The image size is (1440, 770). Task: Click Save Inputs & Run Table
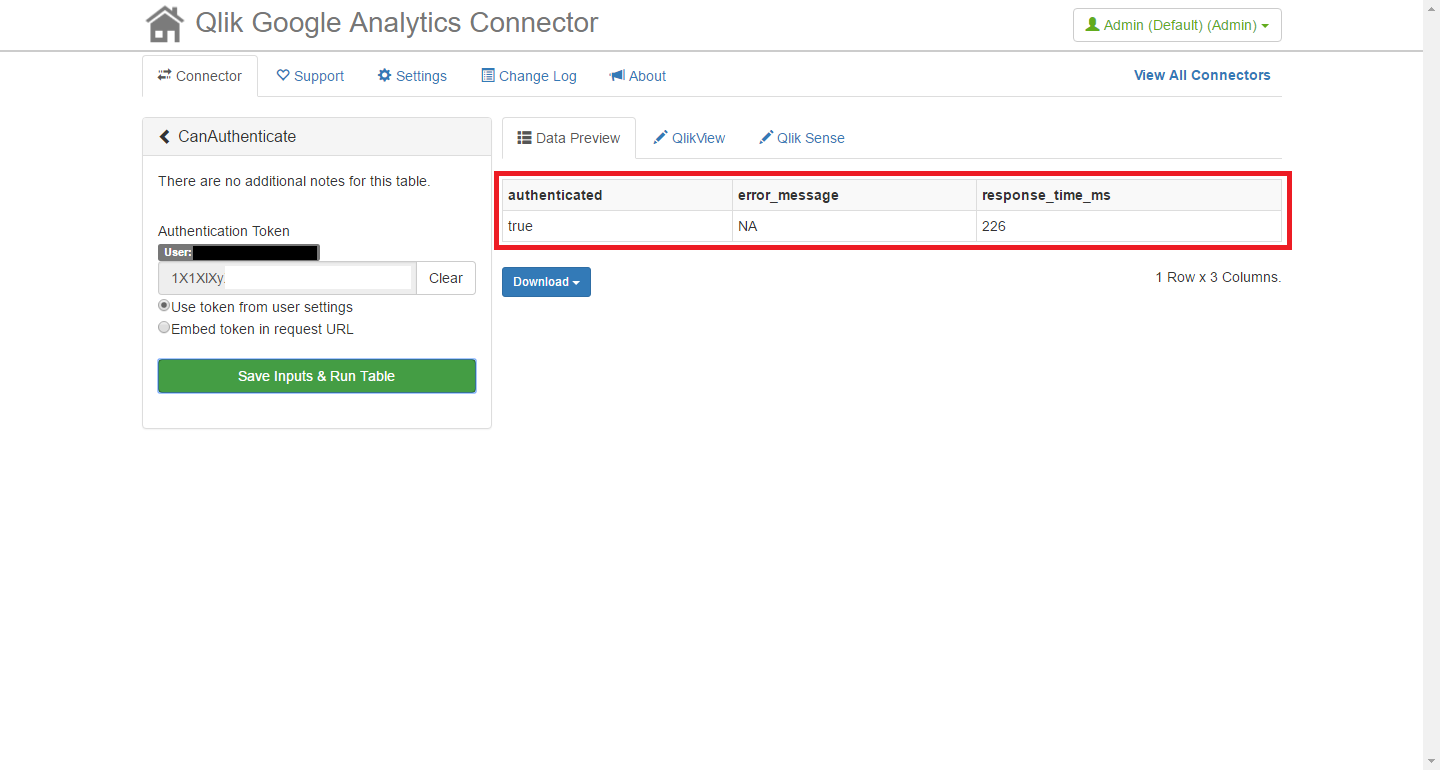point(317,376)
